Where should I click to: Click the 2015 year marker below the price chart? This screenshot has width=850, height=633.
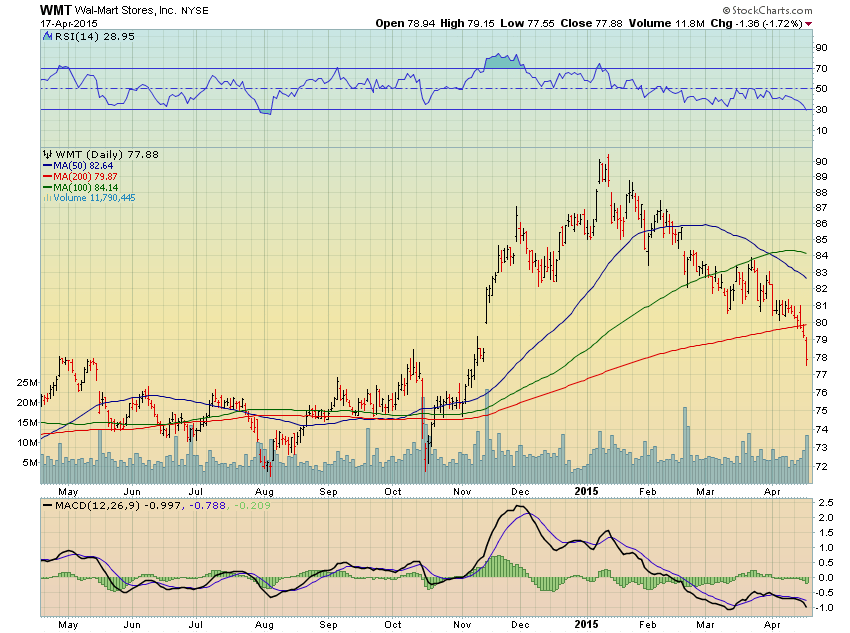(586, 492)
